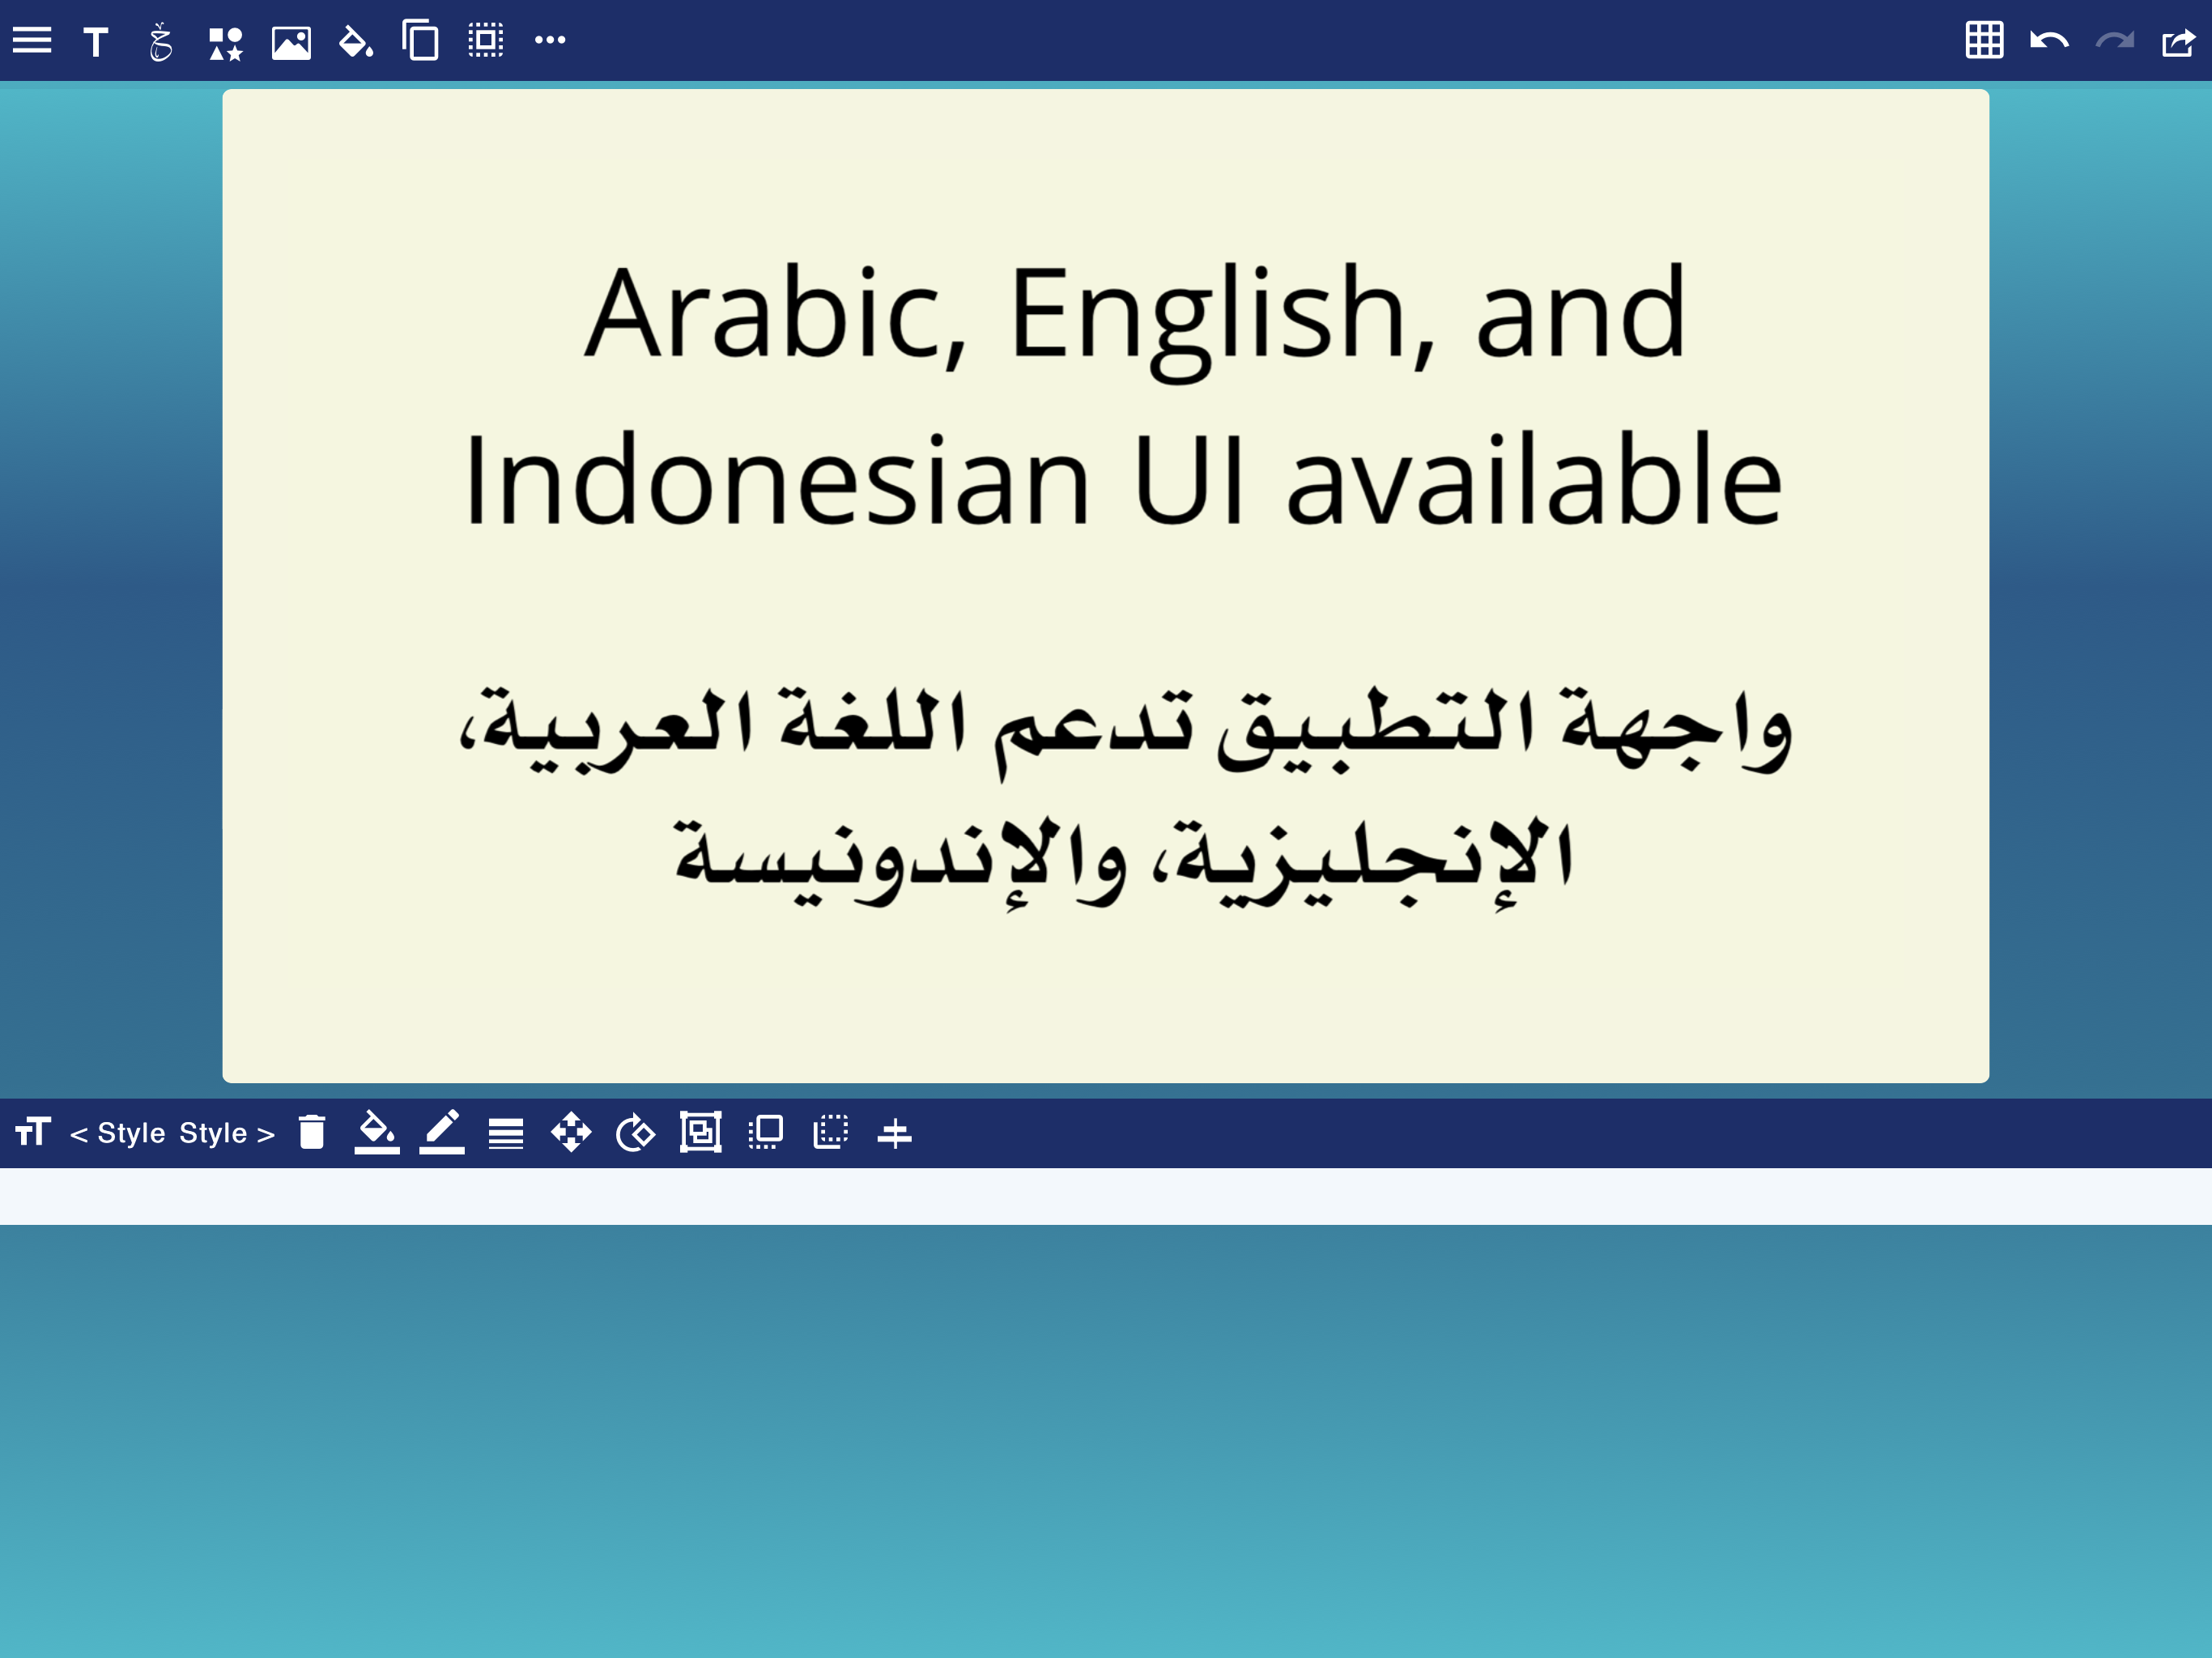Open the text fill color picker
The width and height of the screenshot is (2212, 1658).
377,1132
